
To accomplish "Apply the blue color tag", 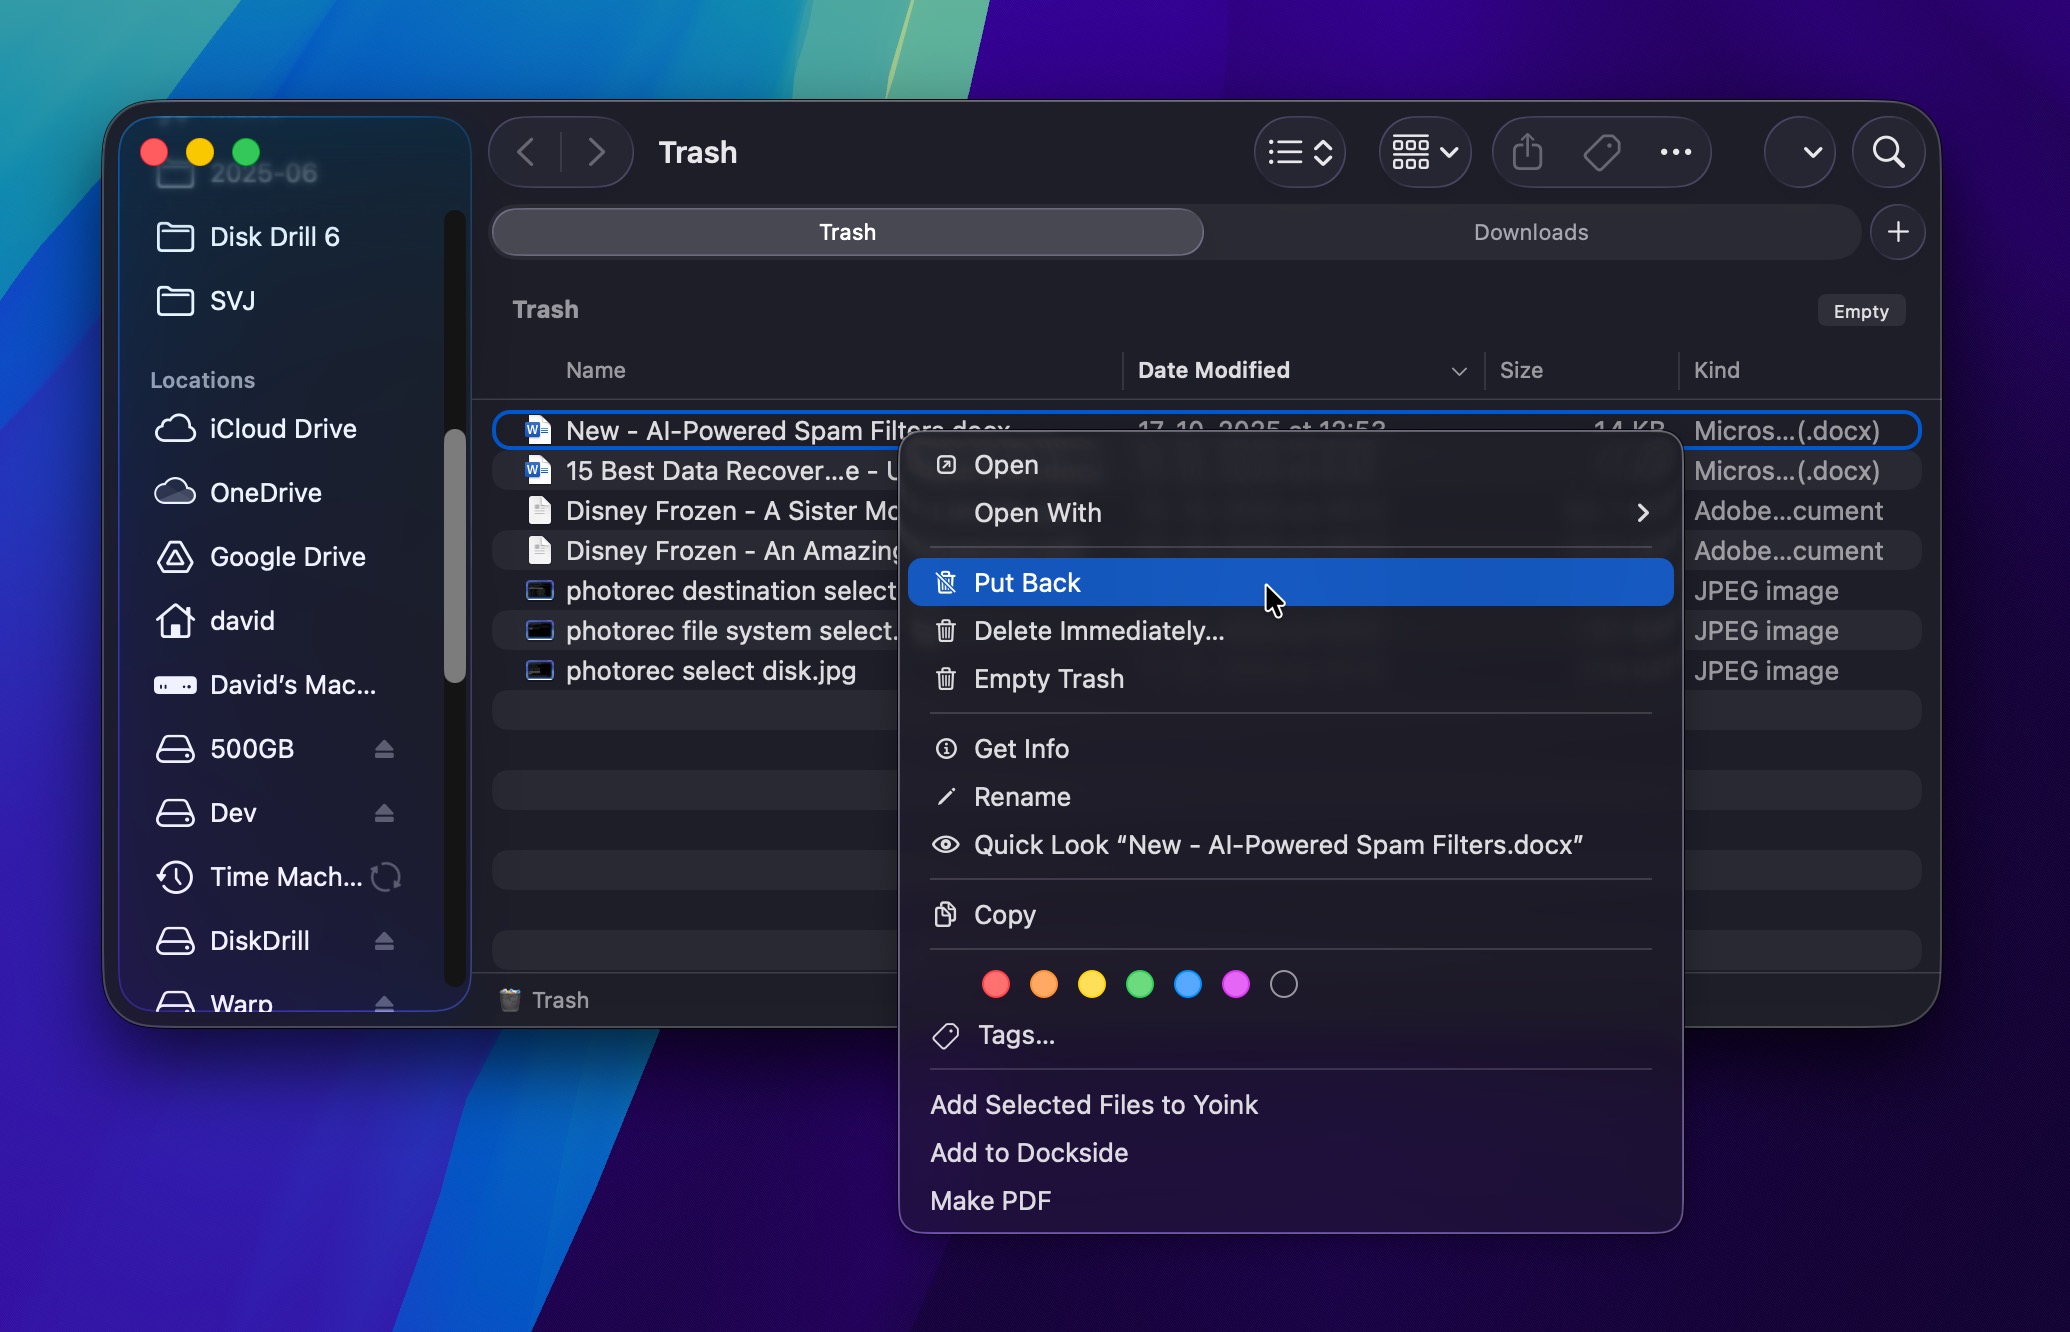I will click(1188, 984).
